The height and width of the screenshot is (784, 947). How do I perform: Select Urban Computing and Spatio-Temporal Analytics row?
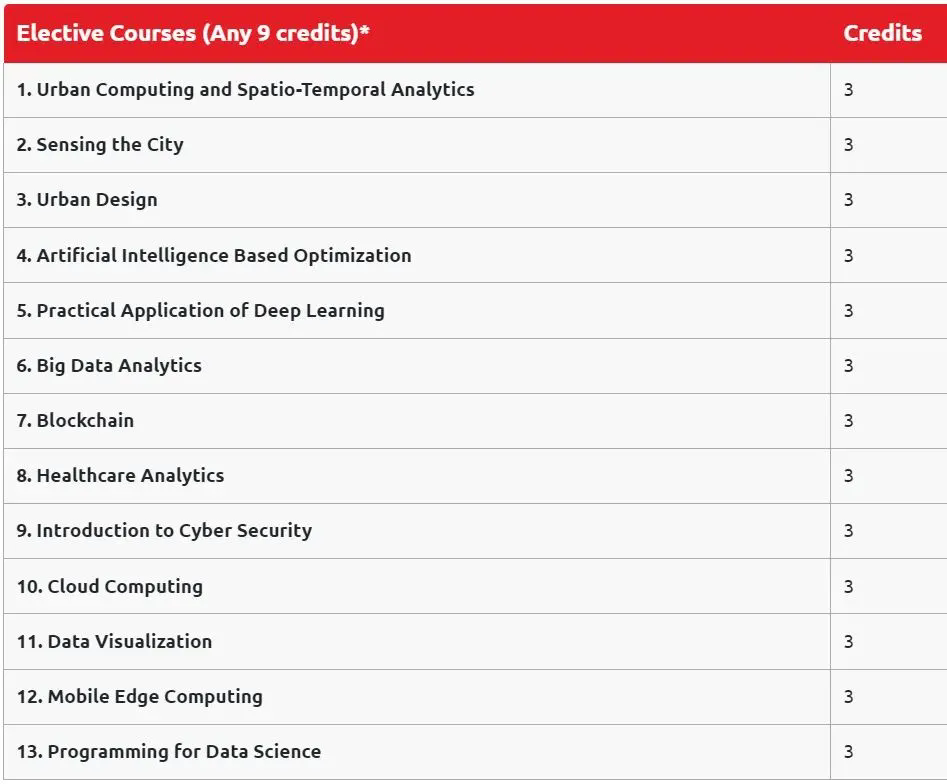pyautogui.click(x=245, y=90)
